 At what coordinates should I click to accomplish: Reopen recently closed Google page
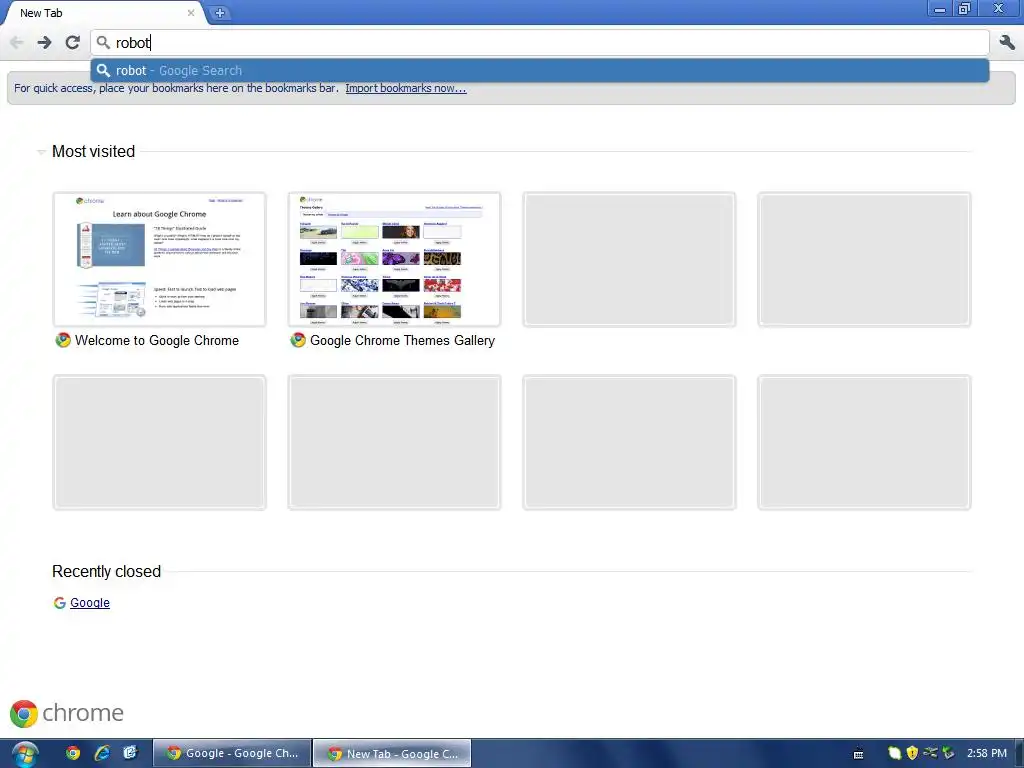point(90,603)
